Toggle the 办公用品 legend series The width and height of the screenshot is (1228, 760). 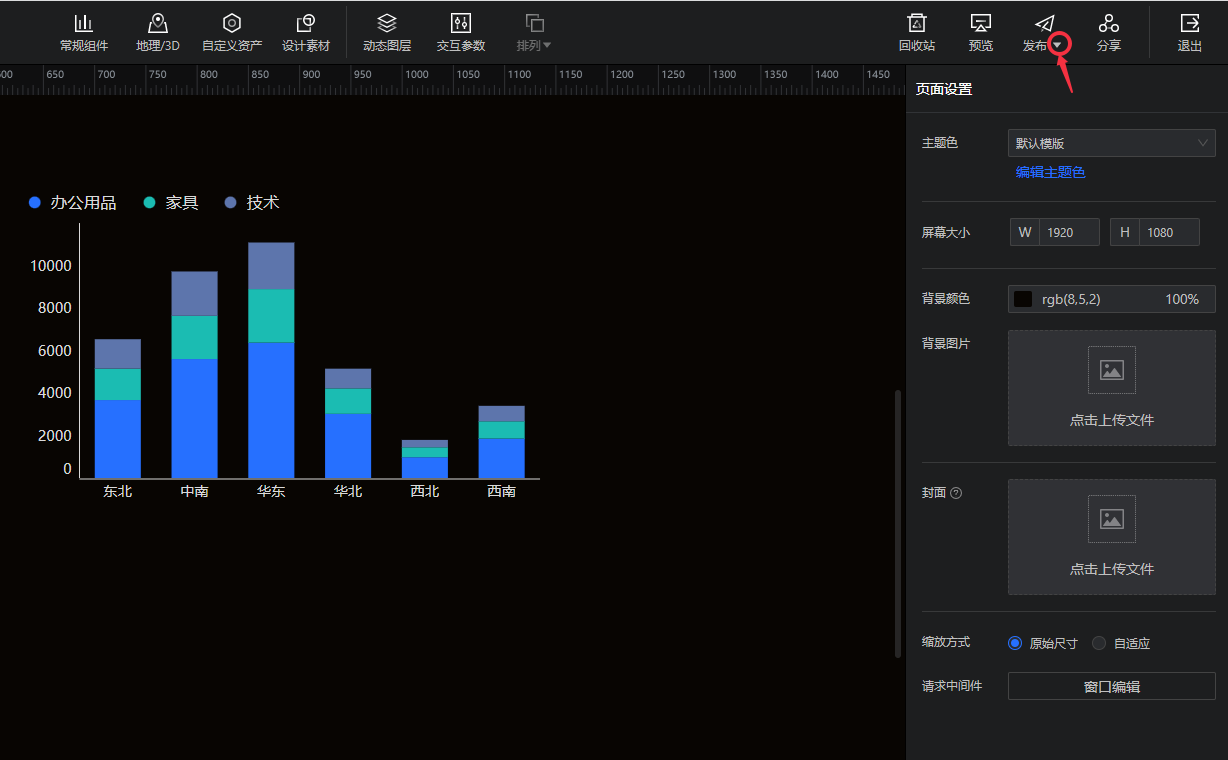pos(73,203)
